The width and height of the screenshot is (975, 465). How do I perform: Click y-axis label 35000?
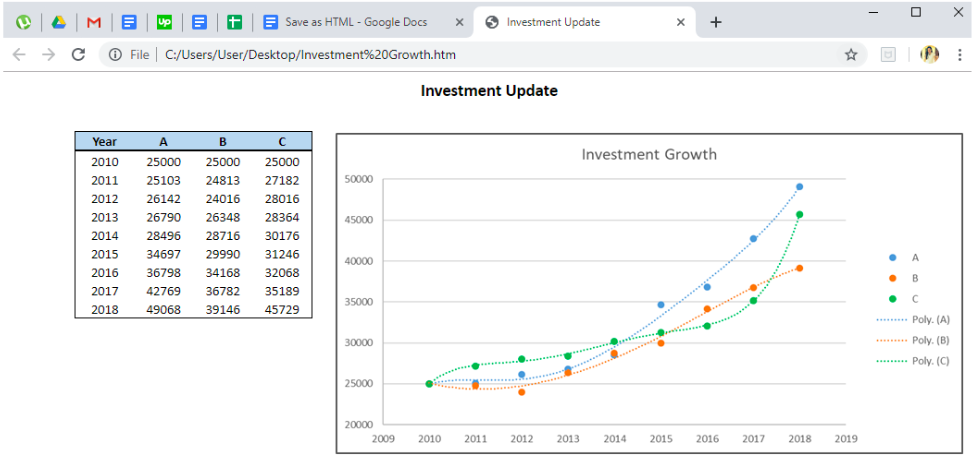click(x=358, y=302)
